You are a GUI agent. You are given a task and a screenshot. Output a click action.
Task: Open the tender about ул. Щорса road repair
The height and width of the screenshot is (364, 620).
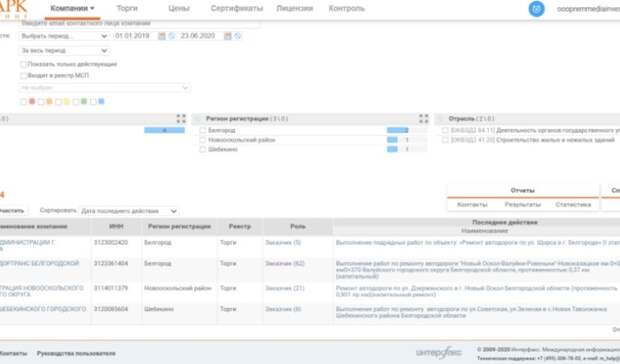coord(478,243)
